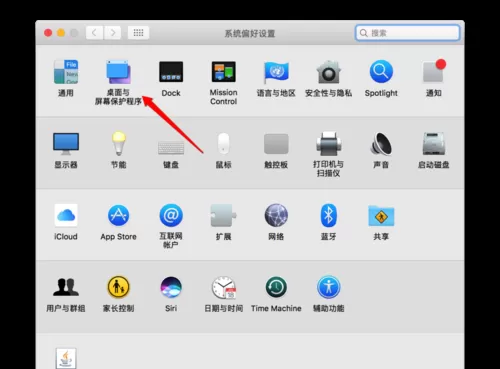Open 触控板 (Trackpad) preferences
The width and height of the screenshot is (500, 369).
(x=276, y=144)
